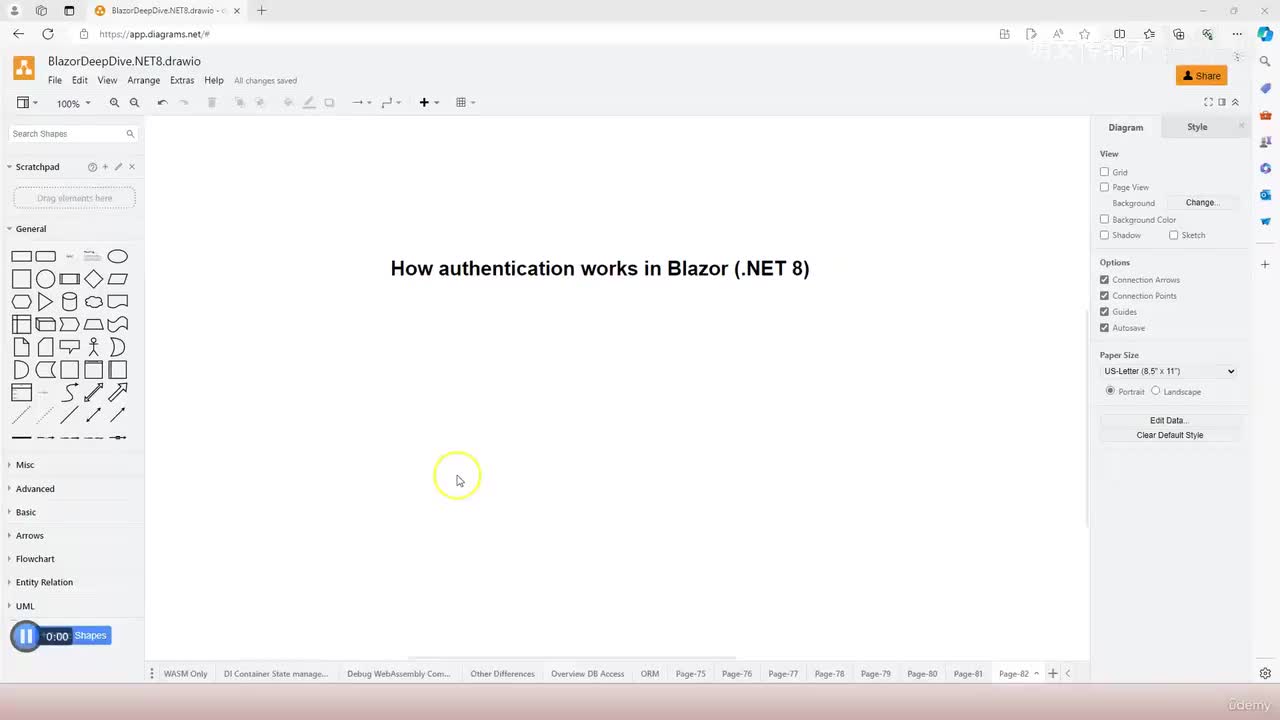
Task: Select the rectangle shape in General palette
Action: [21, 256]
